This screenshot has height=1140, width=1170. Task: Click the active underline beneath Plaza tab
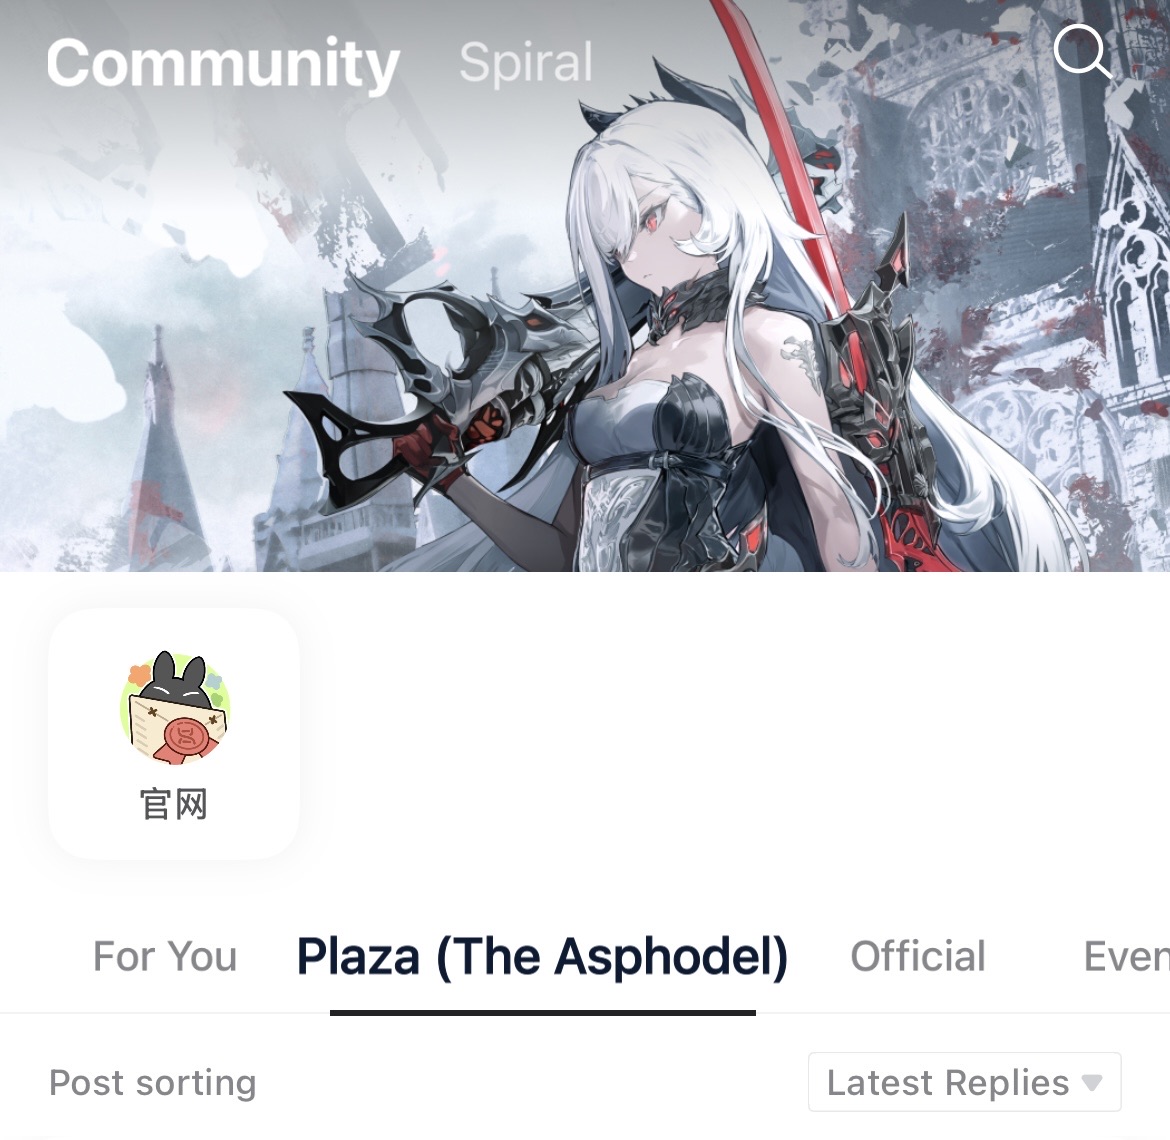click(542, 1012)
